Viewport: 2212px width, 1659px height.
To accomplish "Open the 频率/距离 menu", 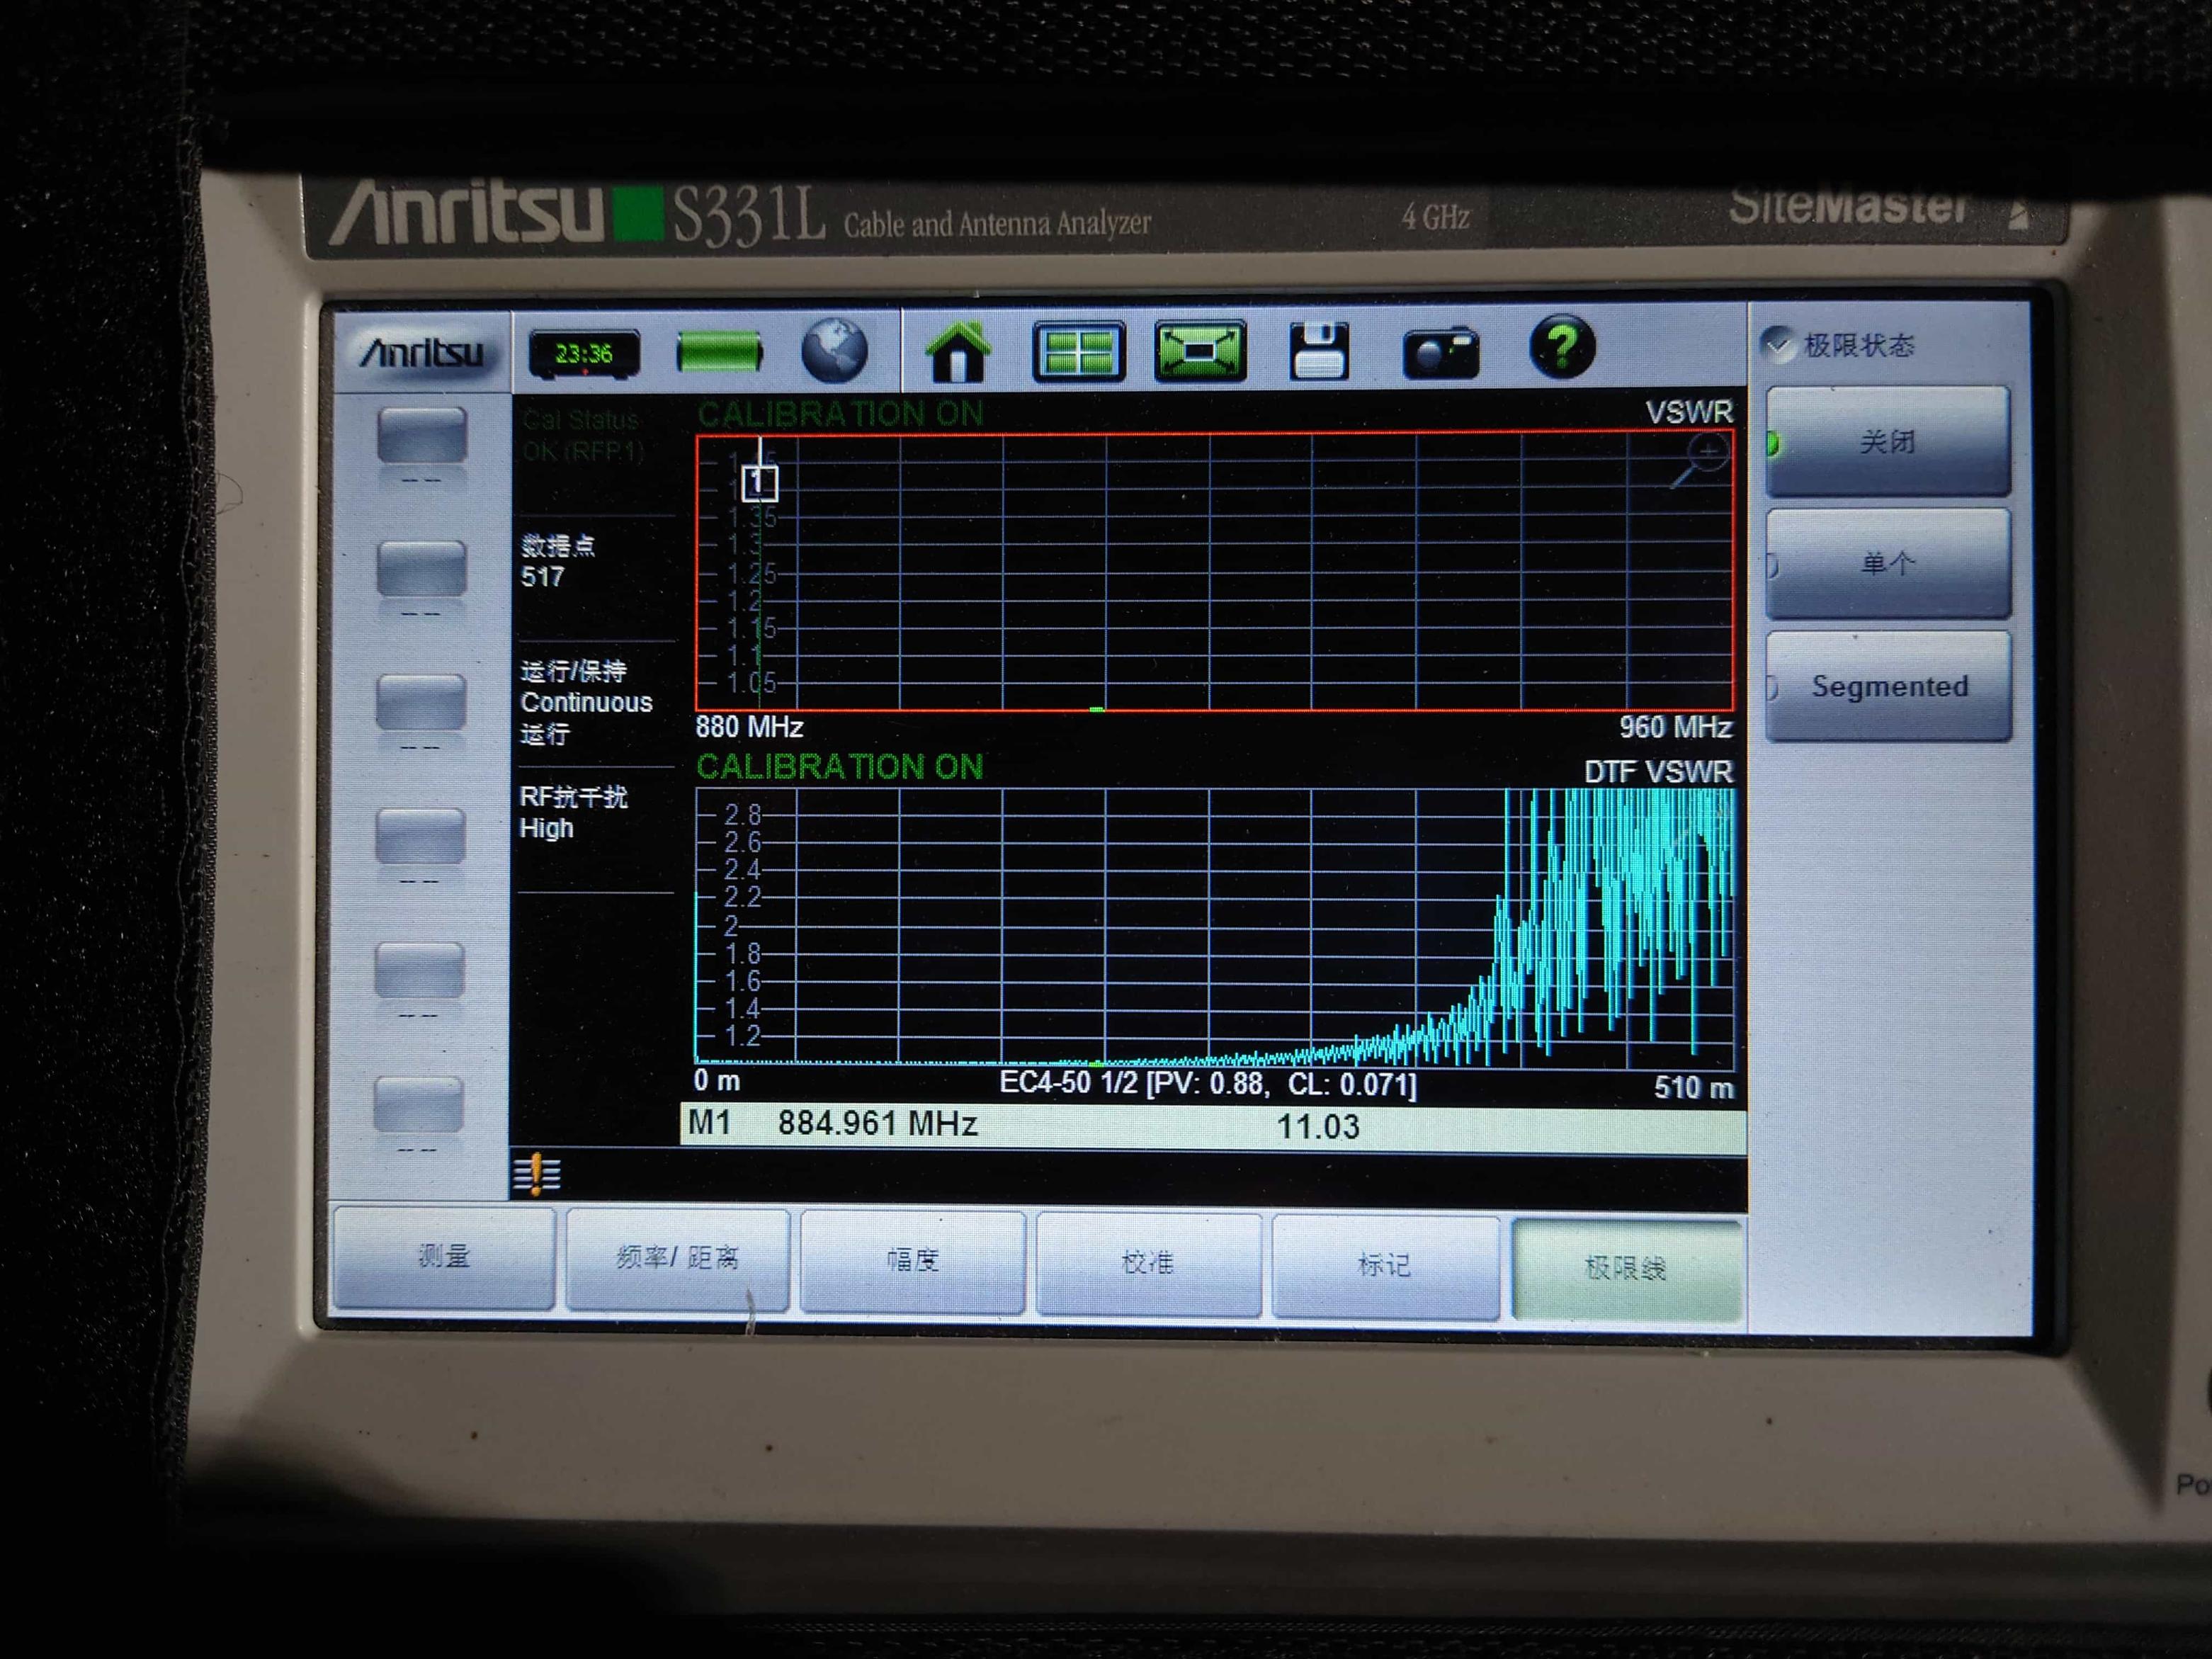I will pos(677,1259).
